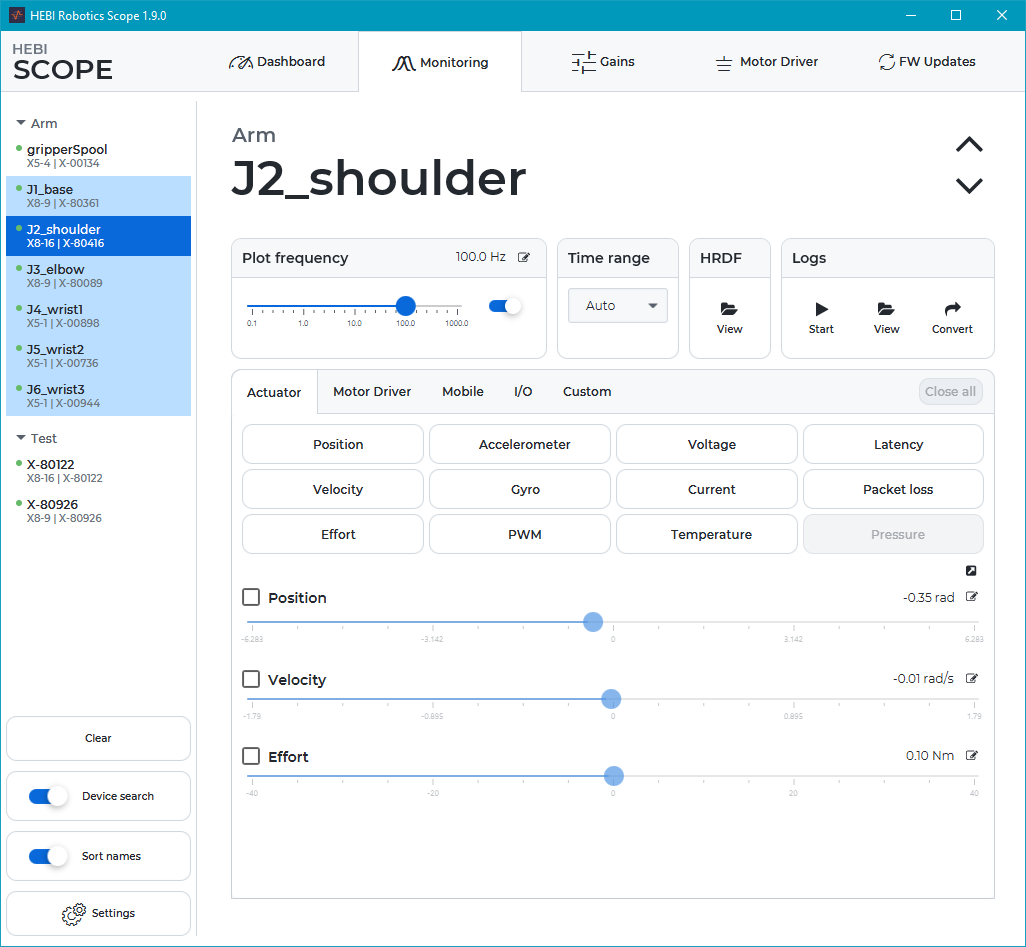Edit the Position value with the pencil icon
The height and width of the screenshot is (947, 1026).
970,597
